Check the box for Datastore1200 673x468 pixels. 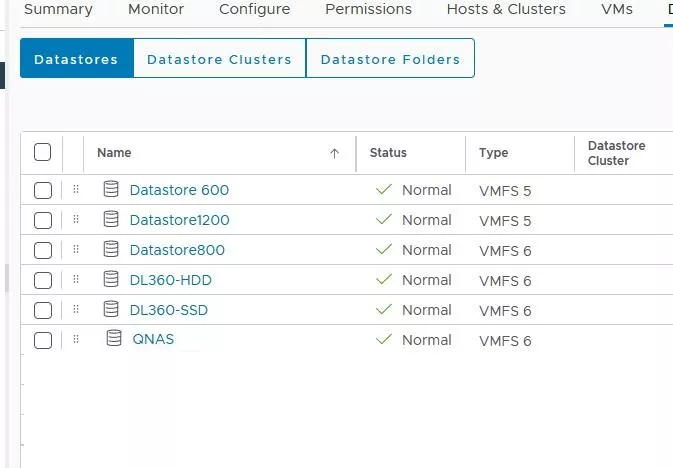click(43, 220)
